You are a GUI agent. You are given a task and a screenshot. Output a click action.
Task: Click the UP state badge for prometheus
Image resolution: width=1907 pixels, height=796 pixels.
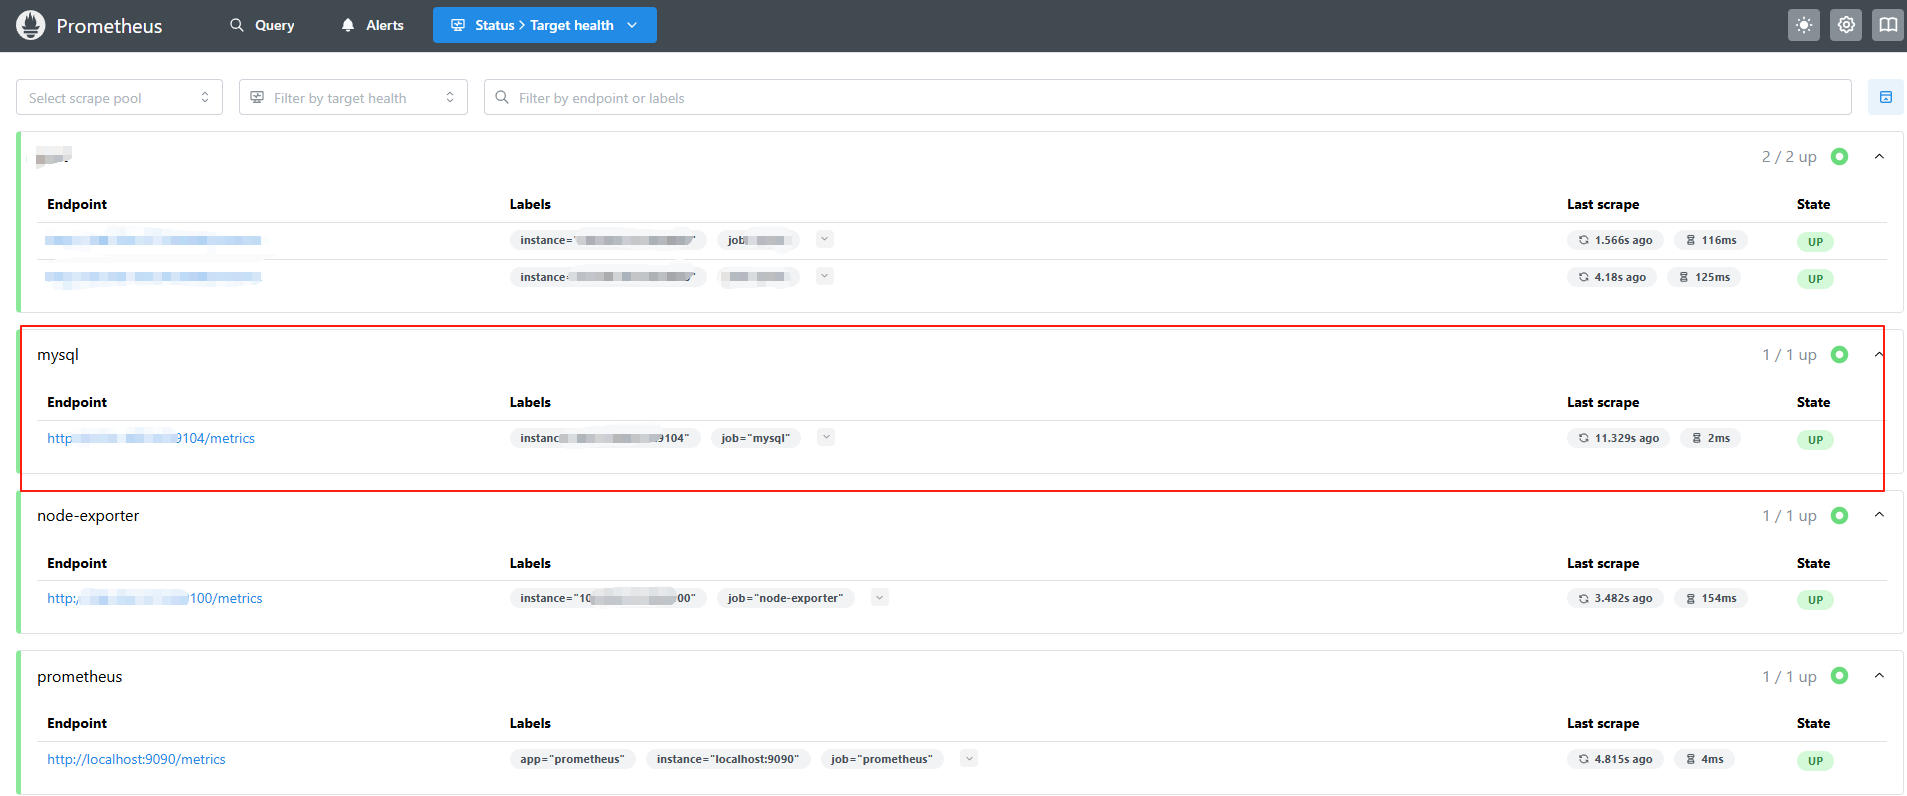[1815, 761]
